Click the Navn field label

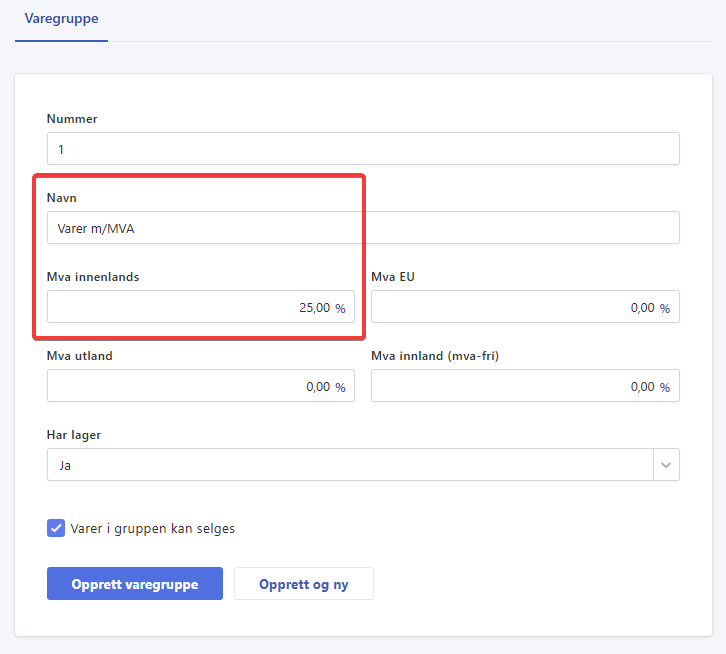[62, 198]
